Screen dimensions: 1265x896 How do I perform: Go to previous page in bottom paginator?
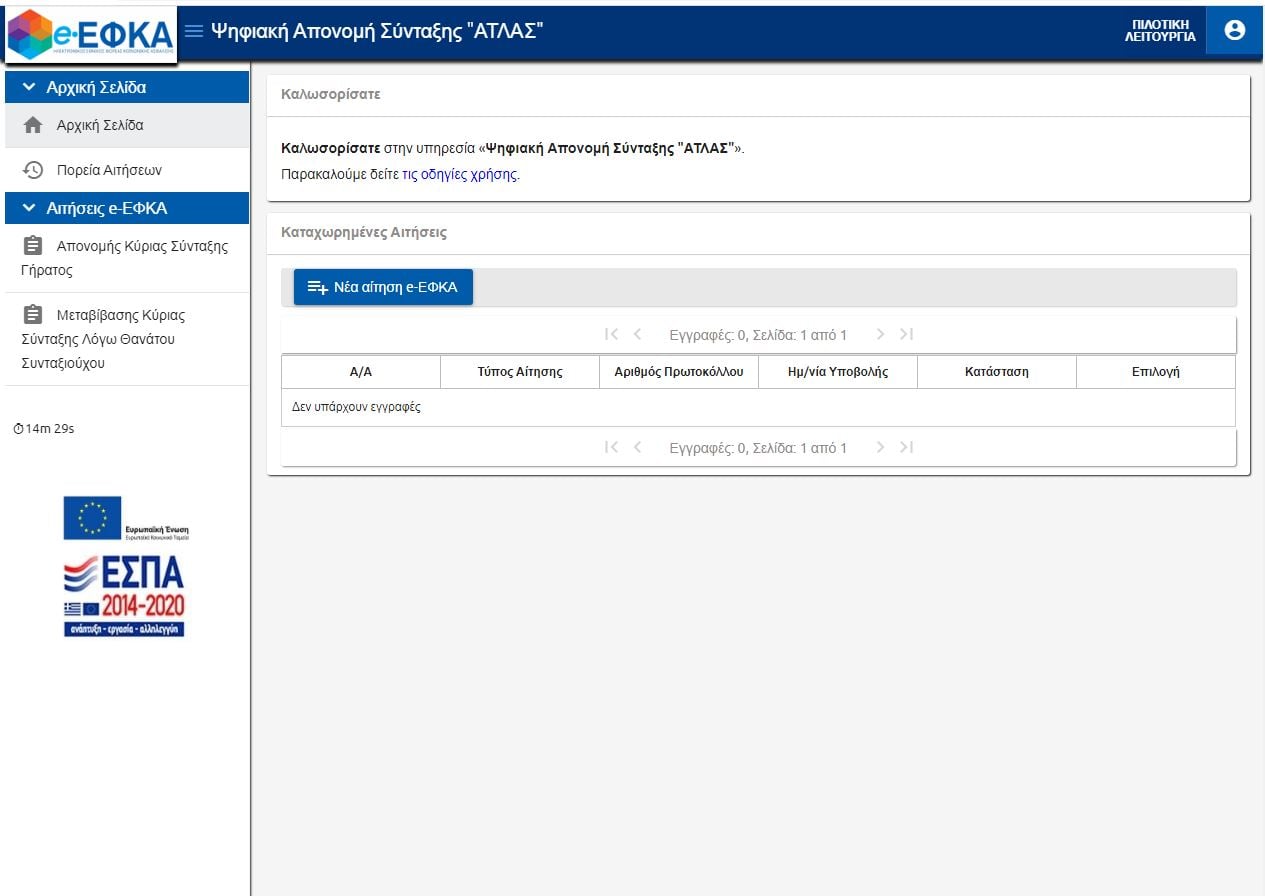pos(638,447)
